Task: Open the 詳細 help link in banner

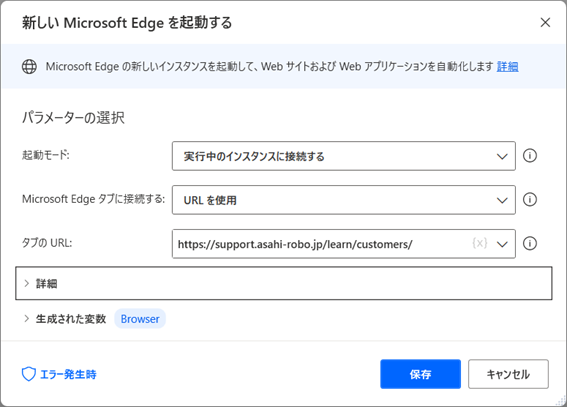Action: (507, 67)
